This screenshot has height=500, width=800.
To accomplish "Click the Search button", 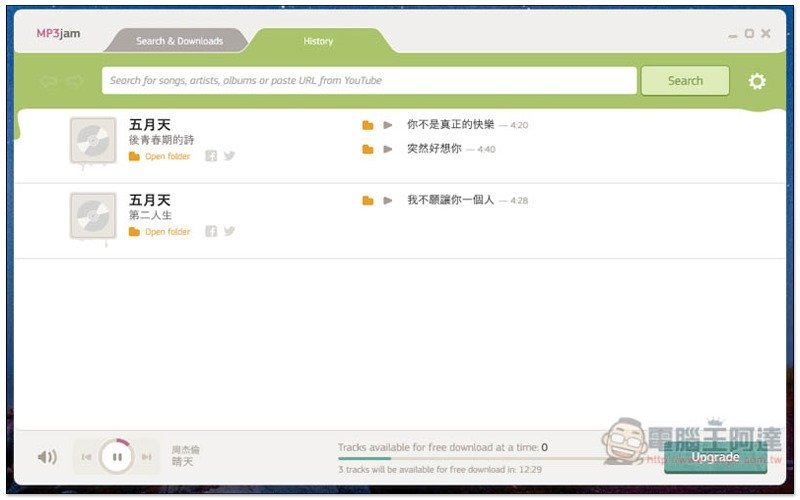I will 685,81.
